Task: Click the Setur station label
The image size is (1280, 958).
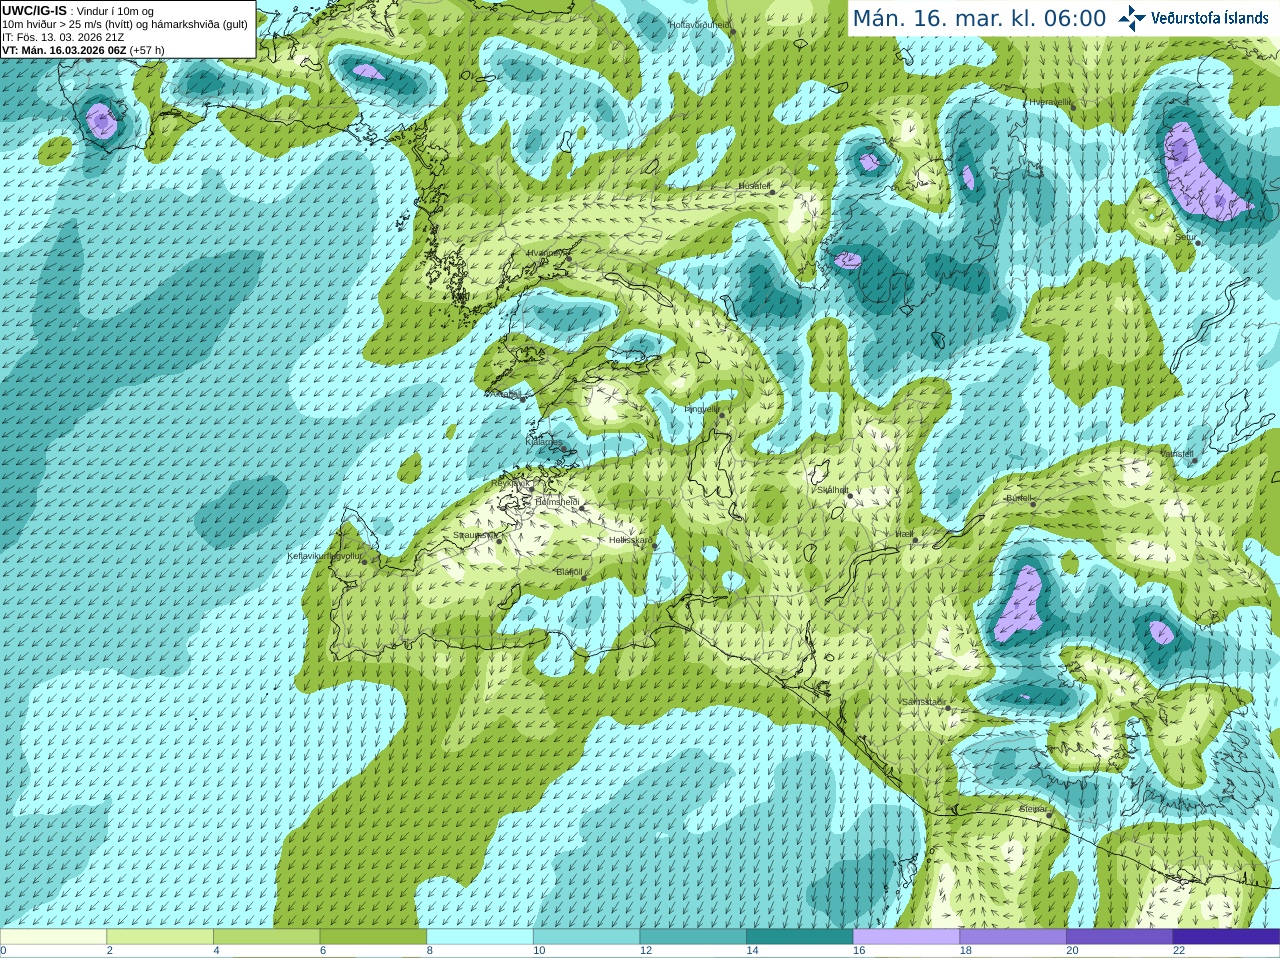Action: 1185,237
